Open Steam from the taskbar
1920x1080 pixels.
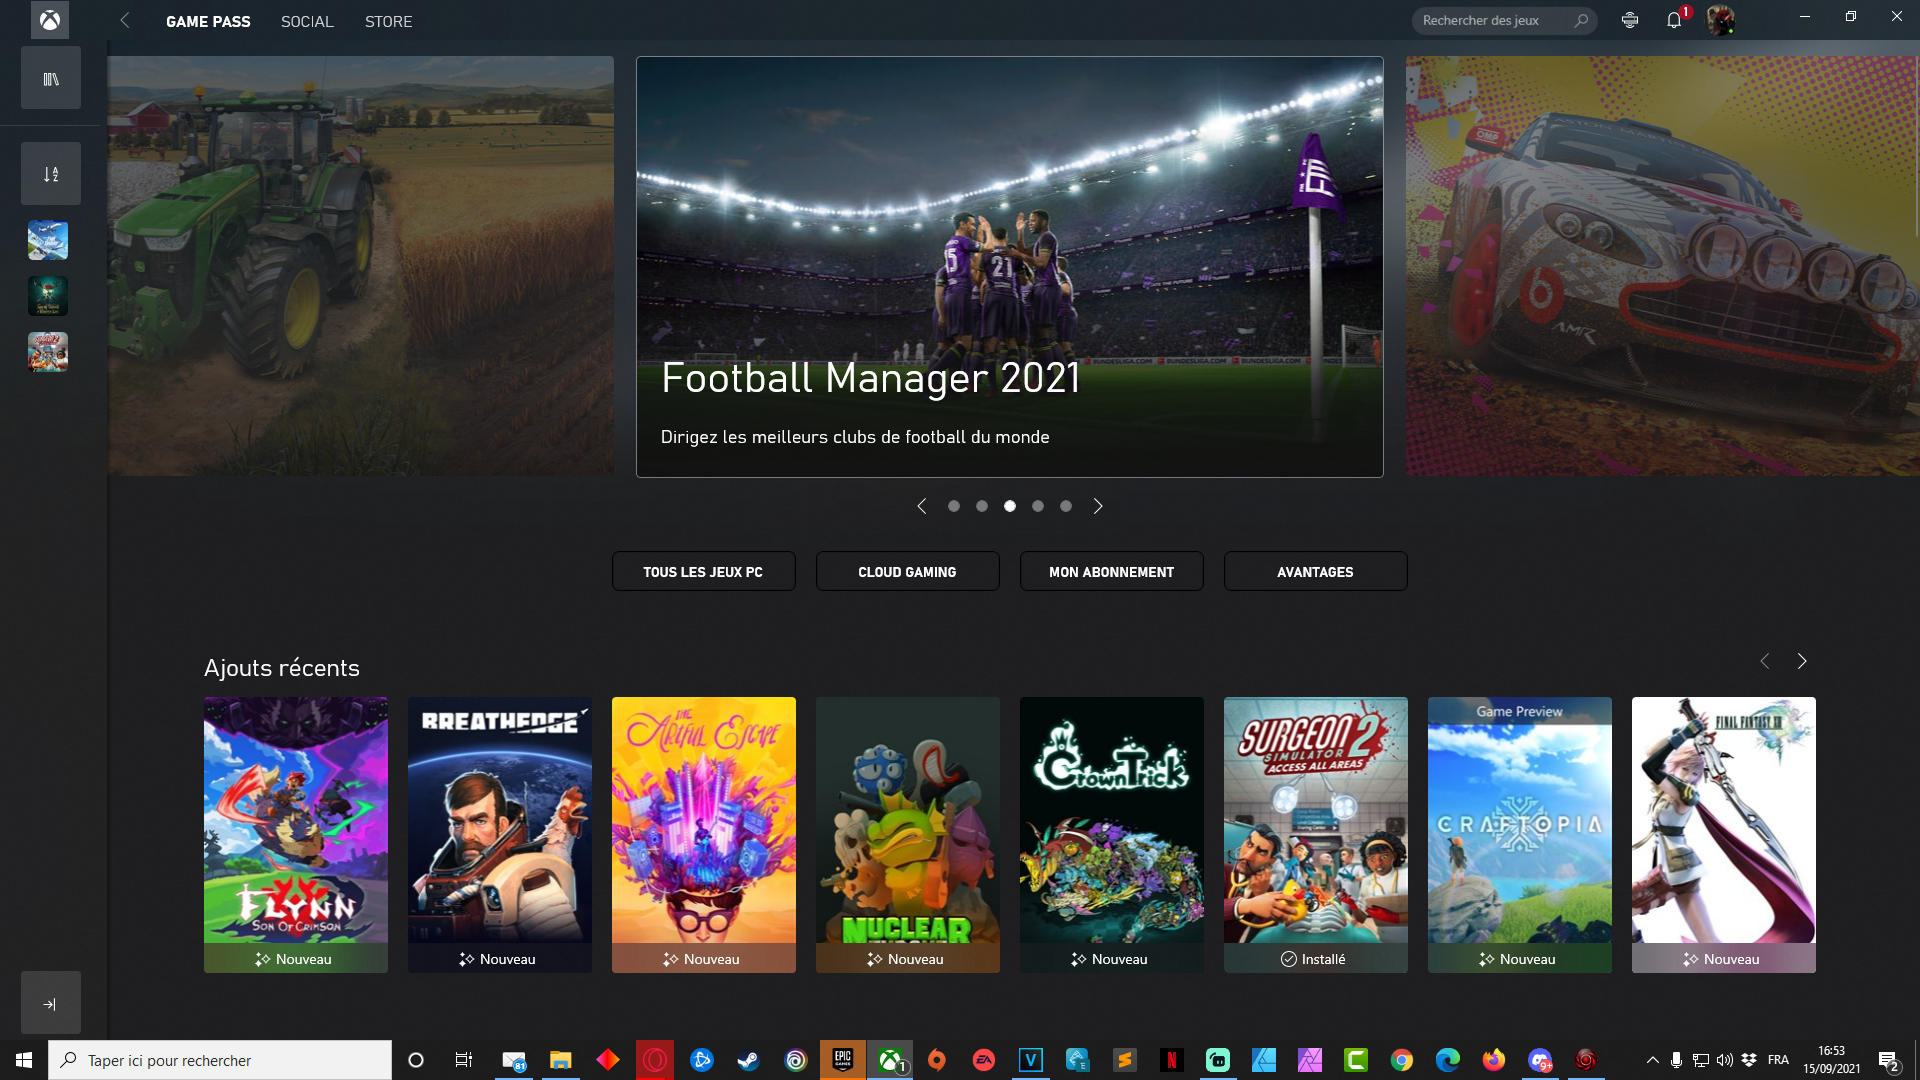pyautogui.click(x=748, y=1060)
